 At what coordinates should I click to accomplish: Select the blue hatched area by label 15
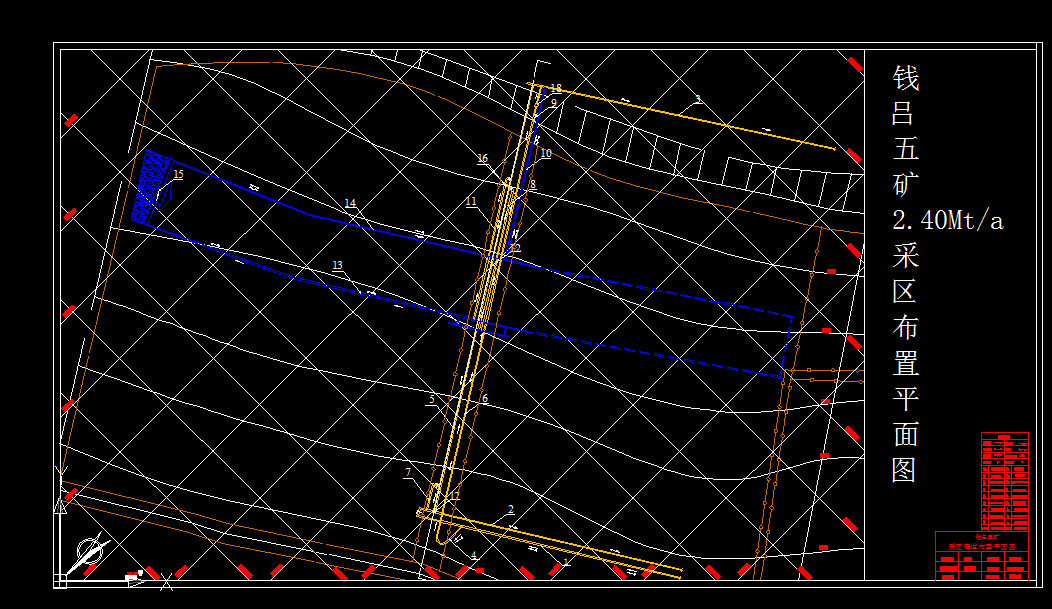click(x=152, y=186)
